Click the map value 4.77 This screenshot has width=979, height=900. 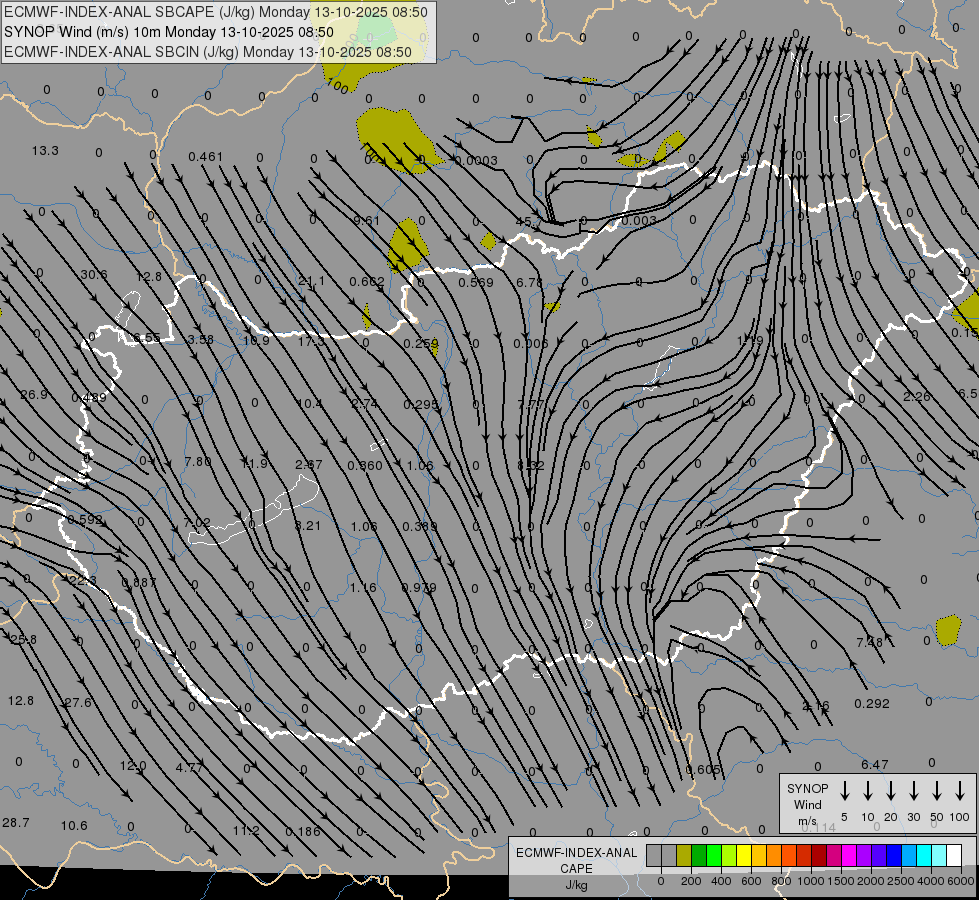tap(189, 768)
